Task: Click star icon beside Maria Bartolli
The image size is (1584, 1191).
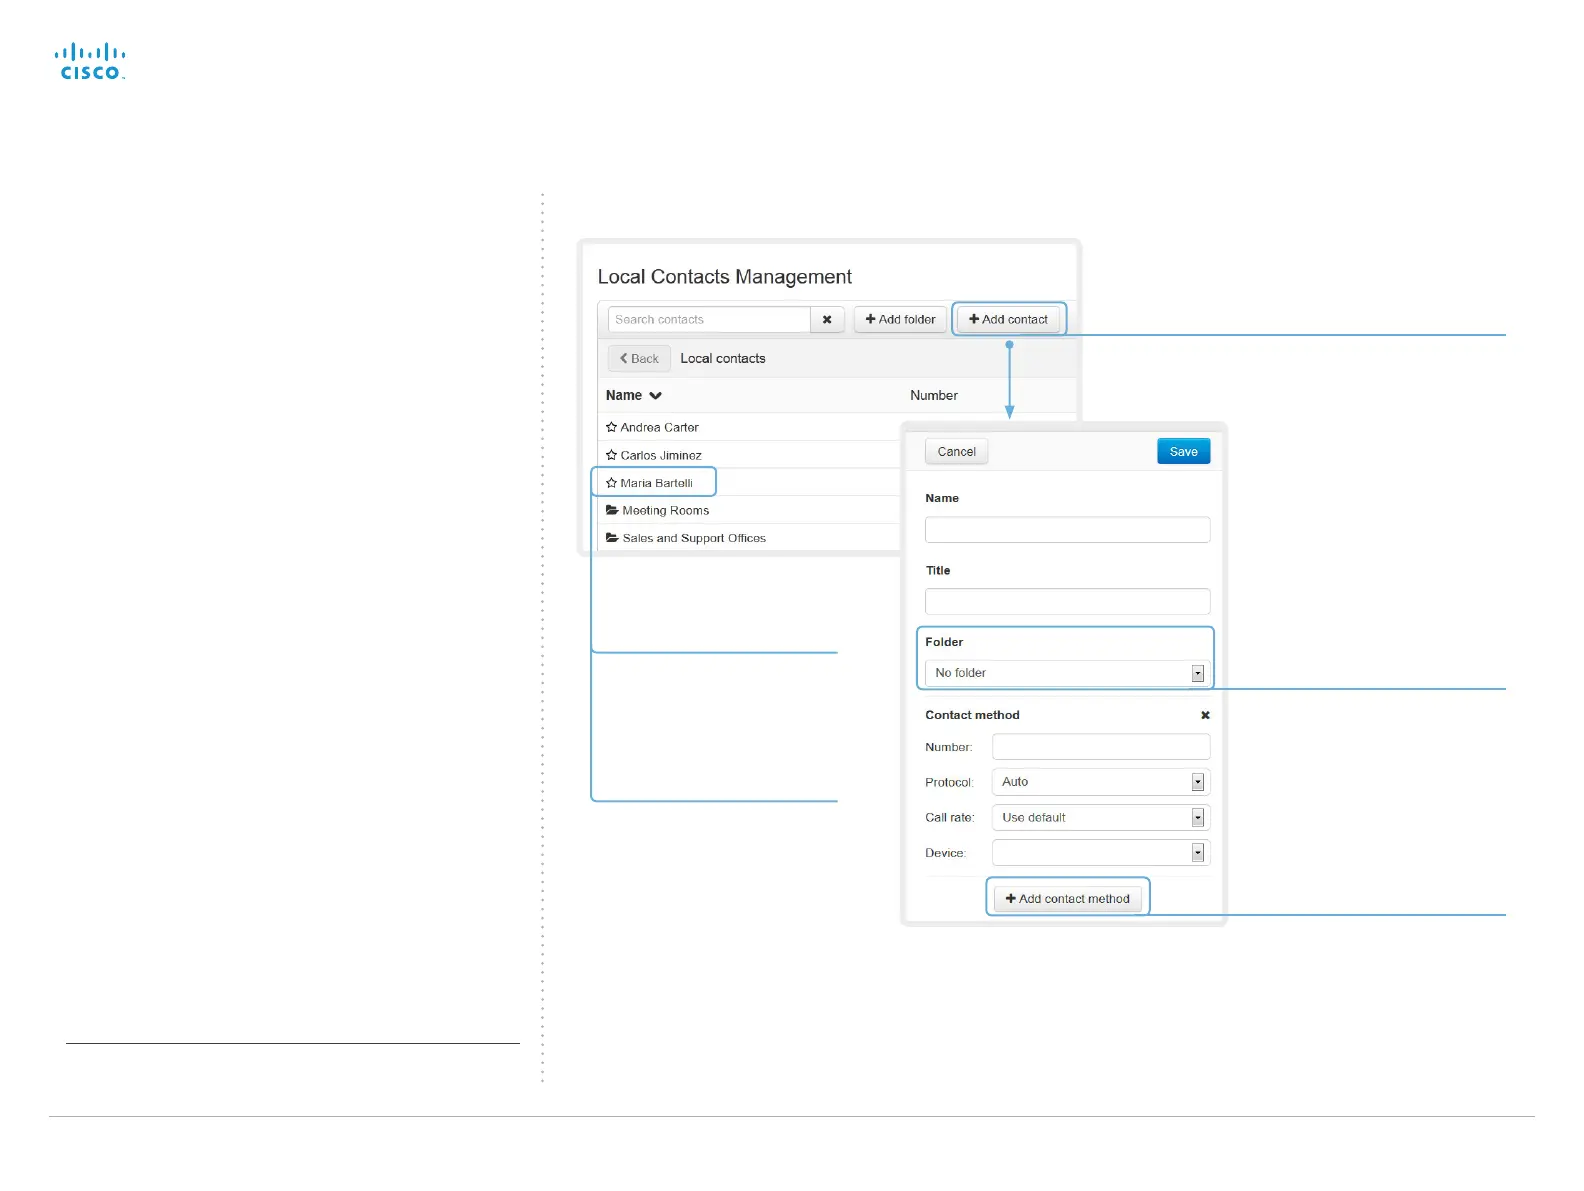Action: point(611,483)
